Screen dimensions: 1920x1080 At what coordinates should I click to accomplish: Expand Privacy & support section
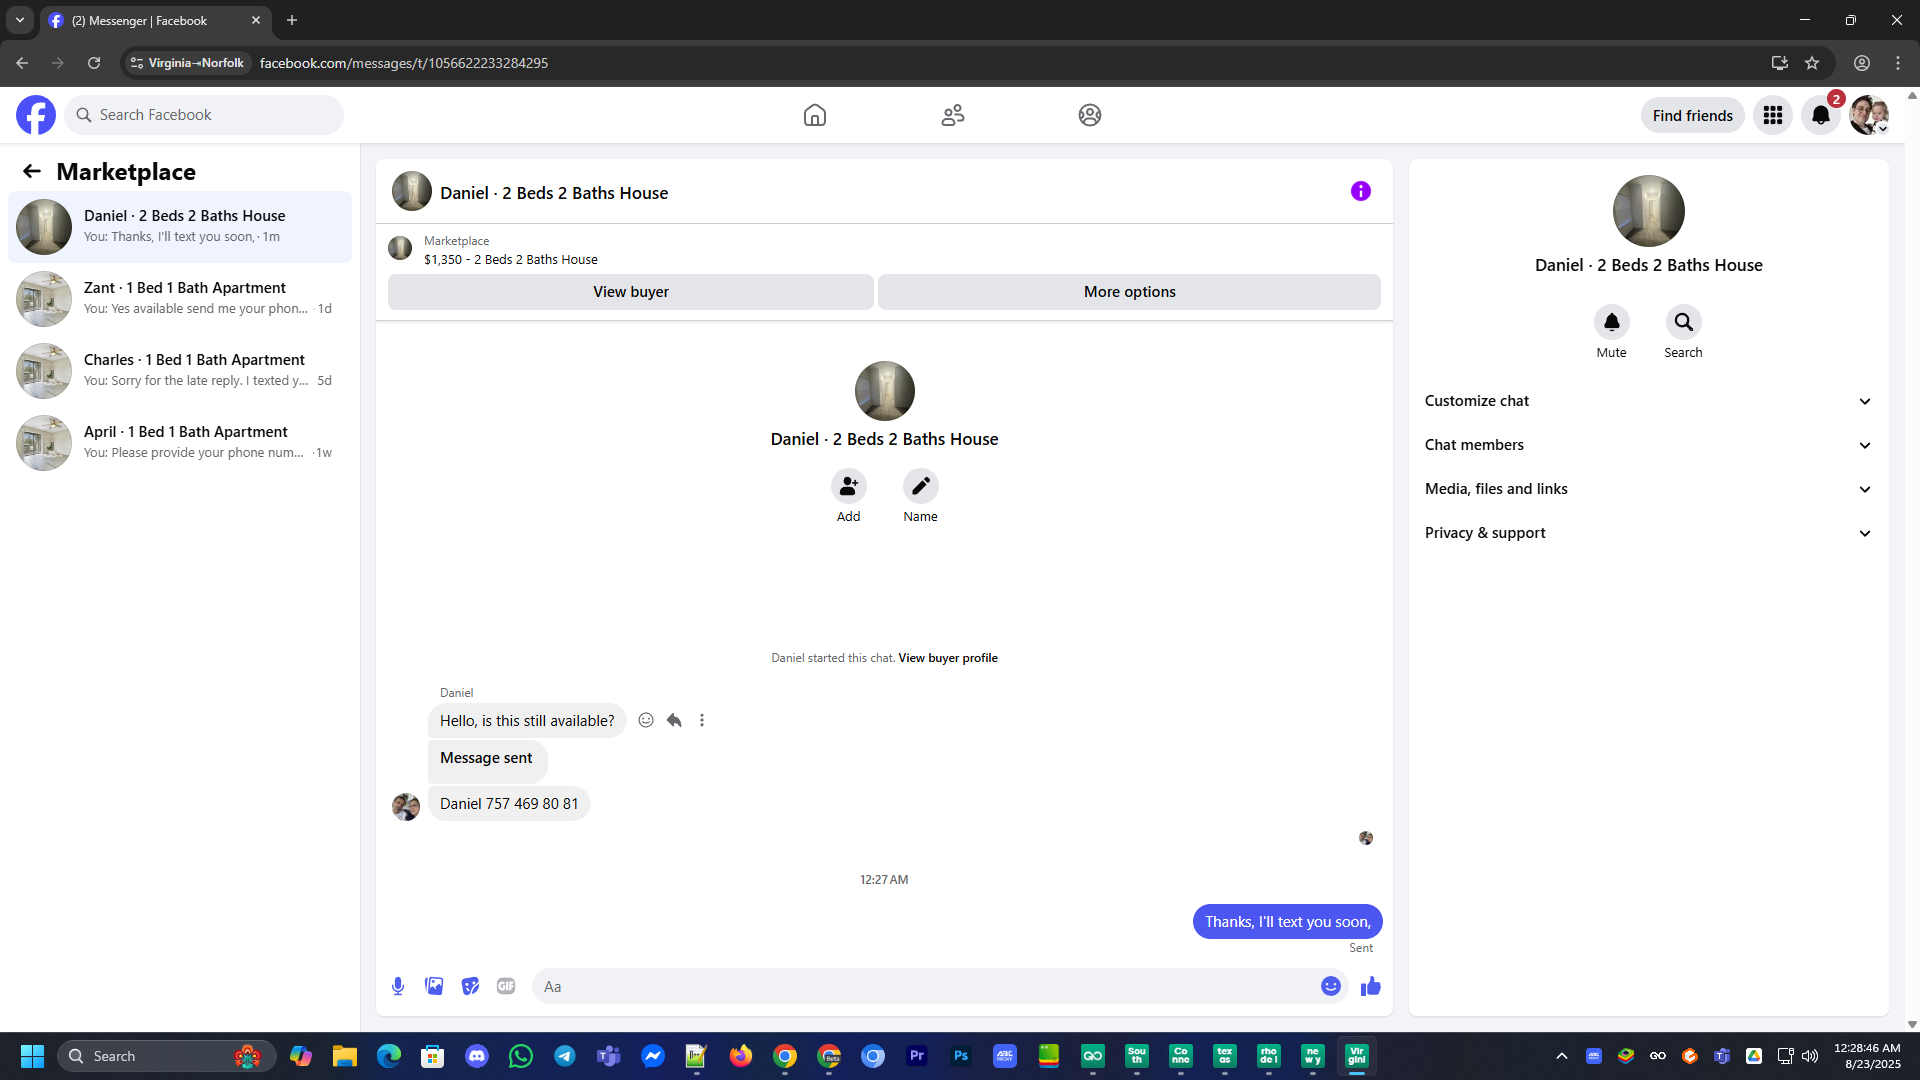(x=1648, y=533)
